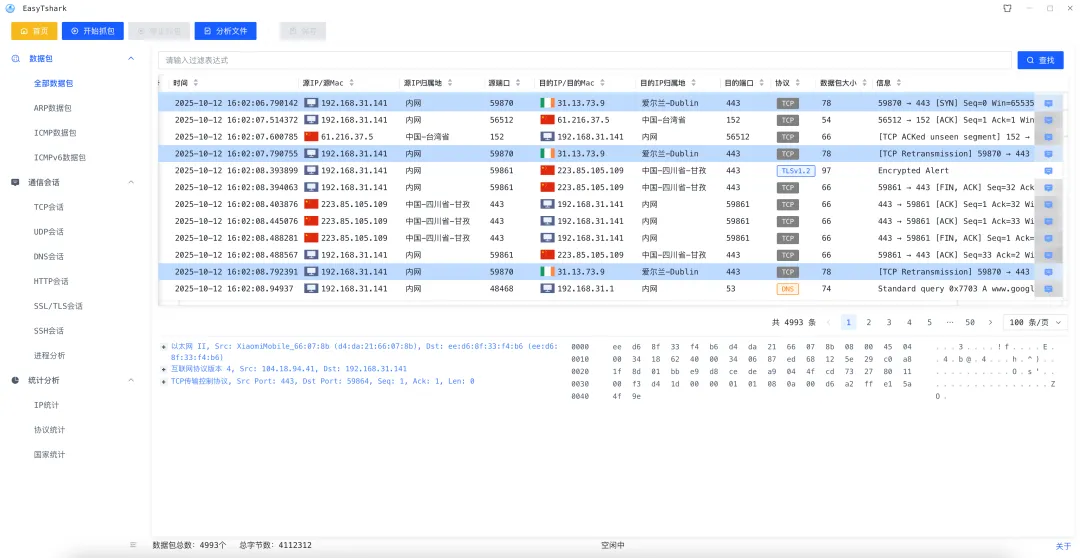Viewport: 1080px width, 558px height.
Task: Expand the TCP传输控制协议 tree node
Action: pyautogui.click(x=164, y=382)
